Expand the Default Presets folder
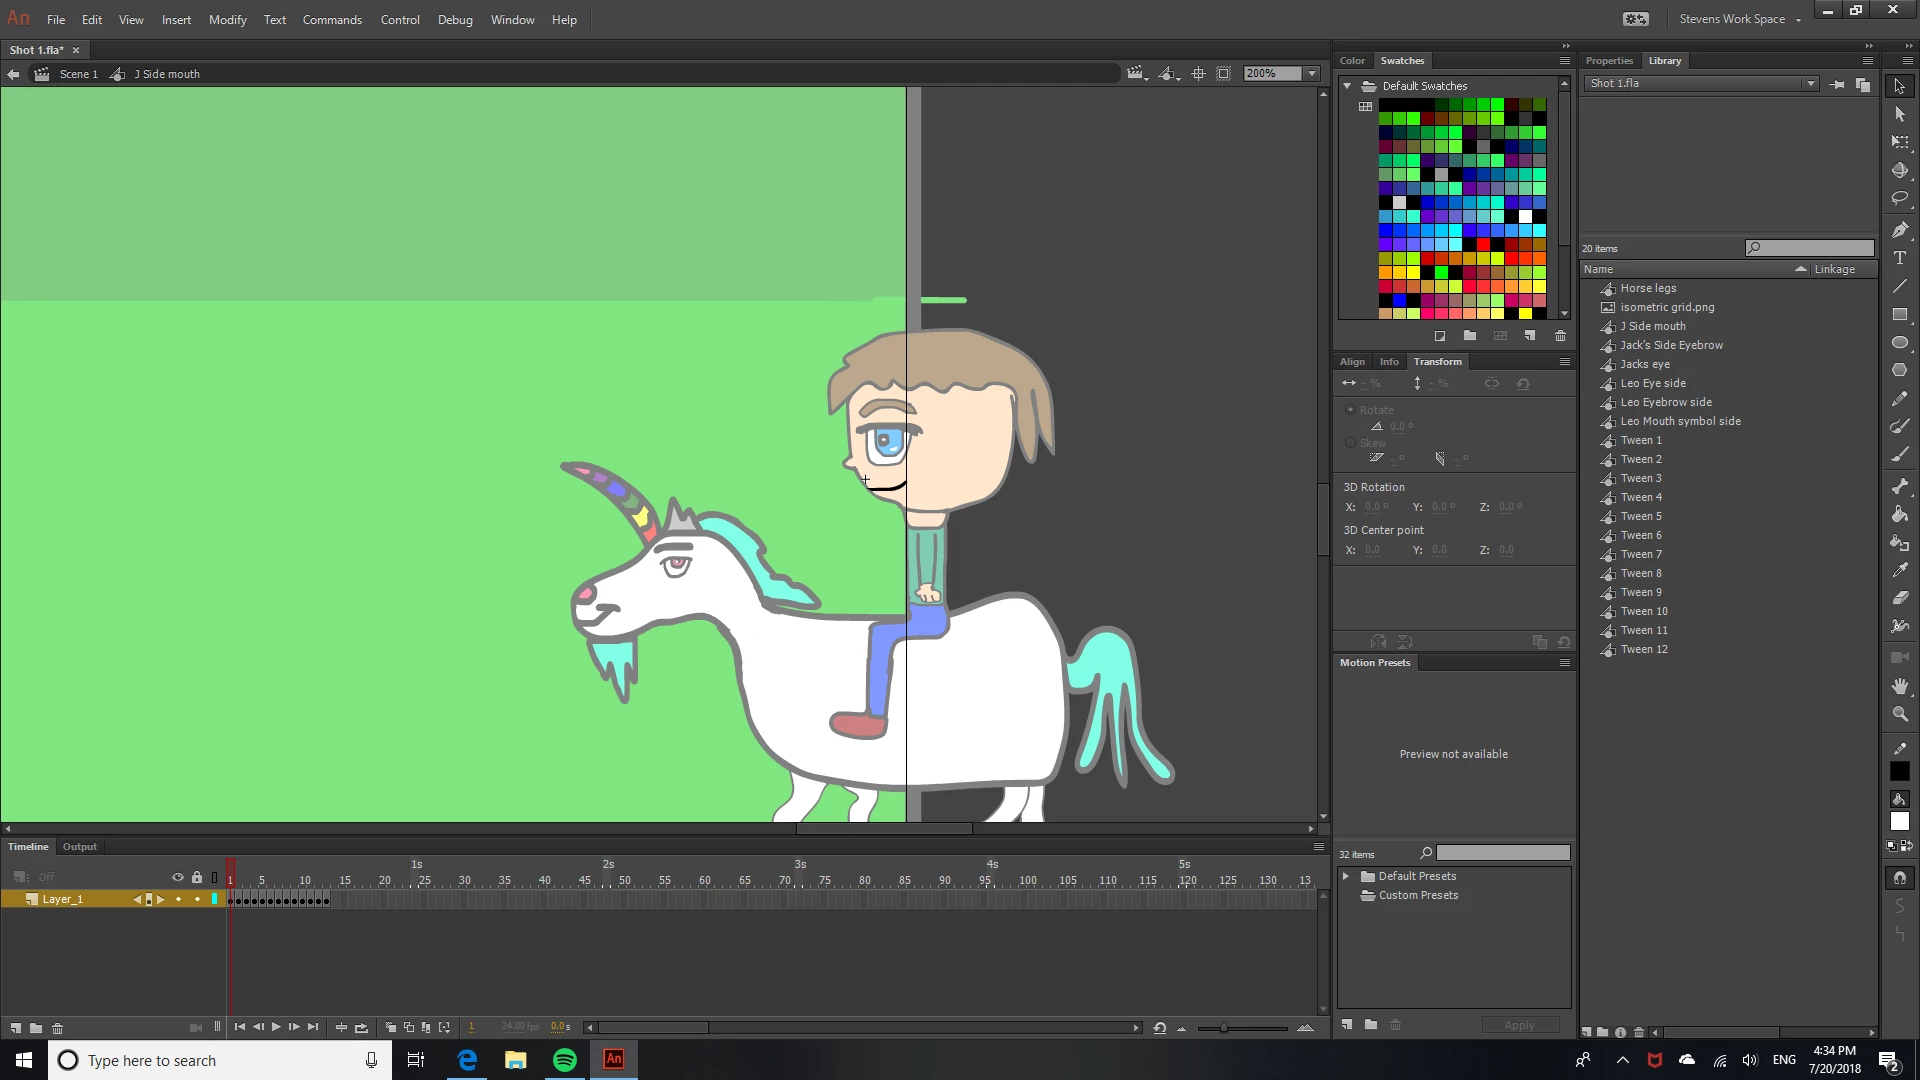The width and height of the screenshot is (1920, 1080). pos(1346,876)
